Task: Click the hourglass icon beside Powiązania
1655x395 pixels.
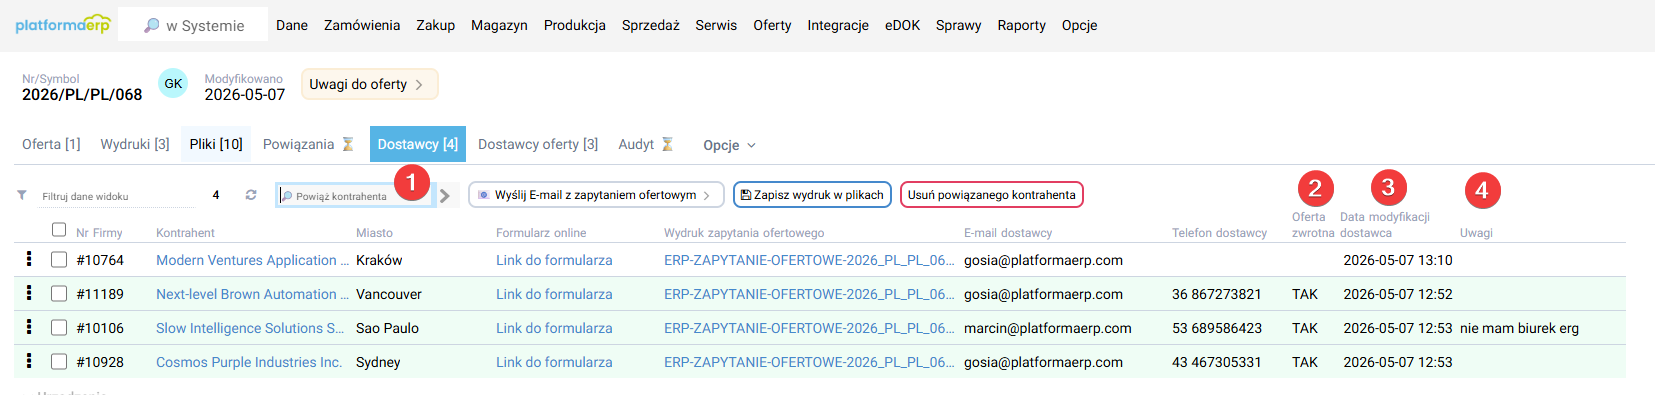Action: (x=348, y=144)
